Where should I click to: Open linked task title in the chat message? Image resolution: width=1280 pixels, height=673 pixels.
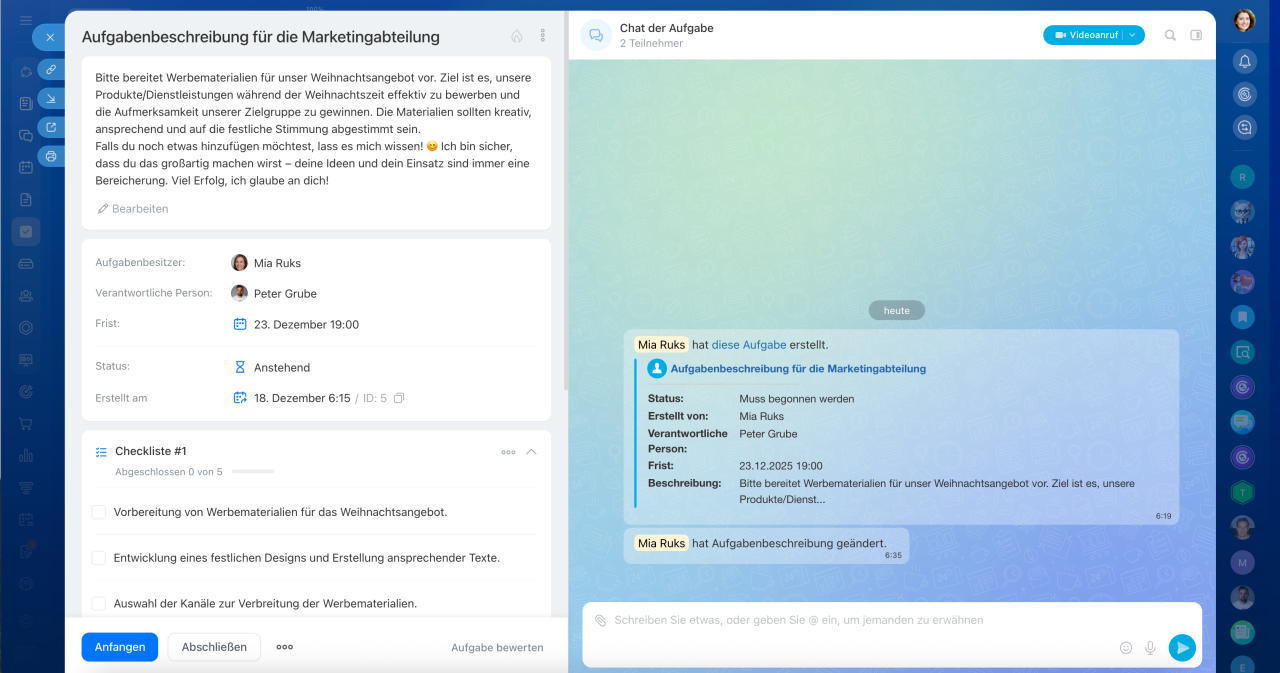(x=798, y=369)
